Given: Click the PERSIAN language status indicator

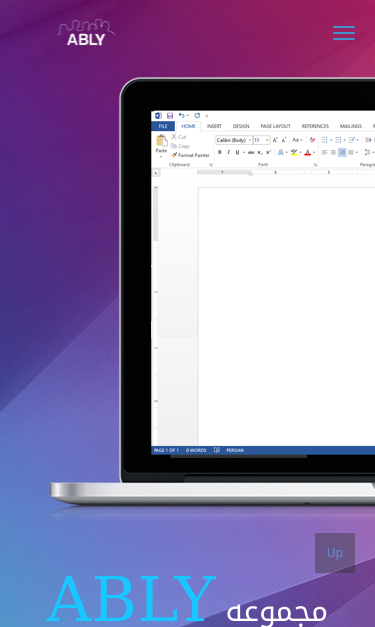Looking at the screenshot, I should click(235, 450).
